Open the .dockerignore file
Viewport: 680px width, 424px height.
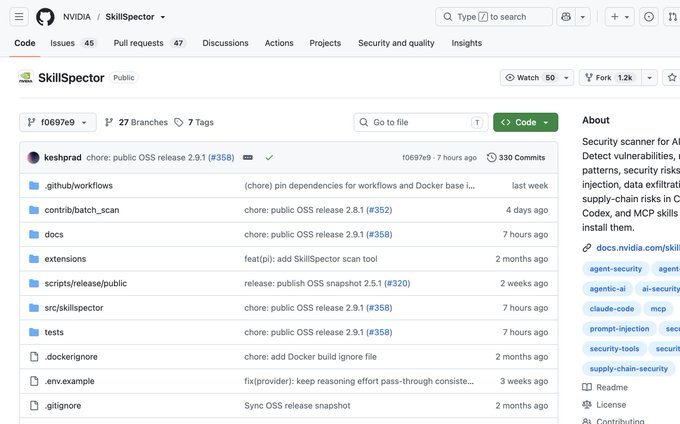[71, 357]
